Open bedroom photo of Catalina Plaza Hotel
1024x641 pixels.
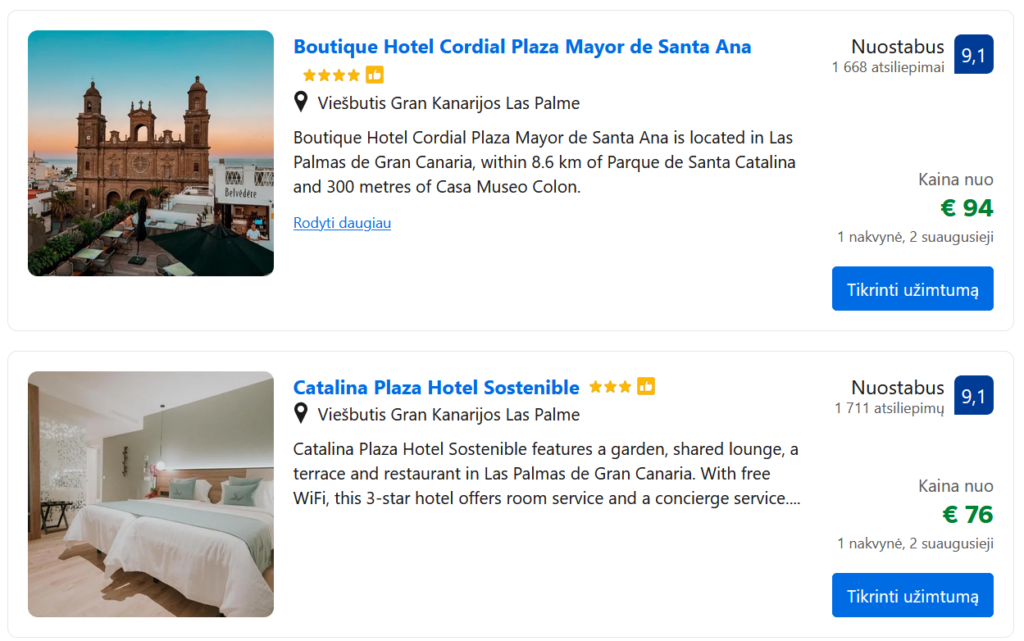point(151,494)
